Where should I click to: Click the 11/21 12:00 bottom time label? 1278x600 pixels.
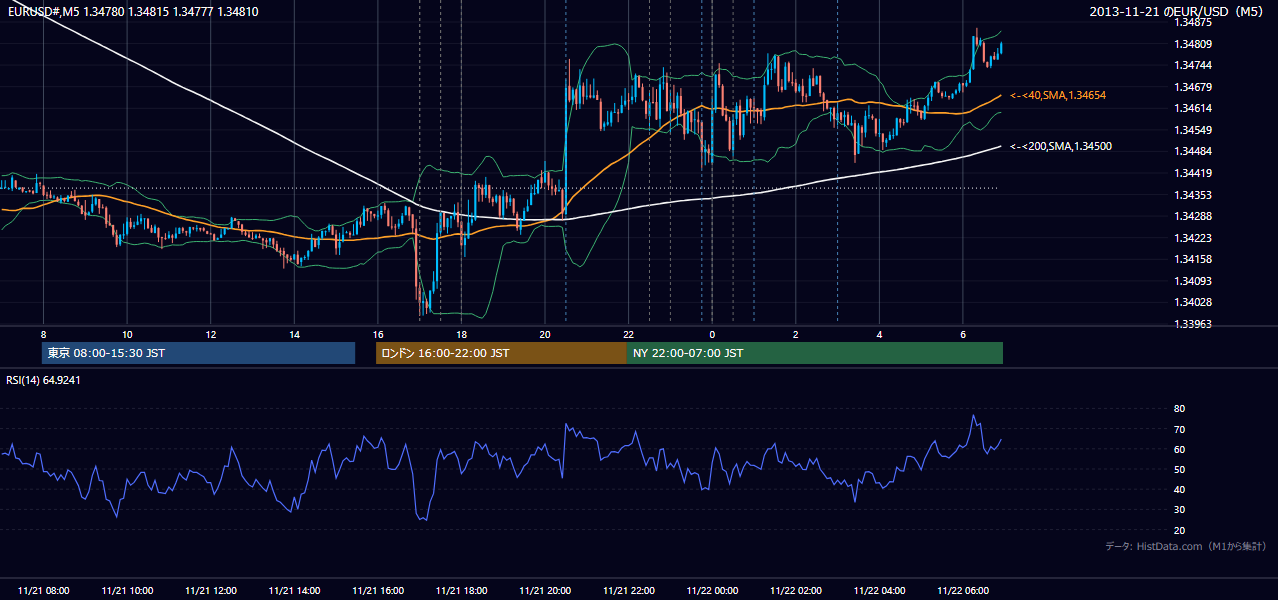(211, 591)
